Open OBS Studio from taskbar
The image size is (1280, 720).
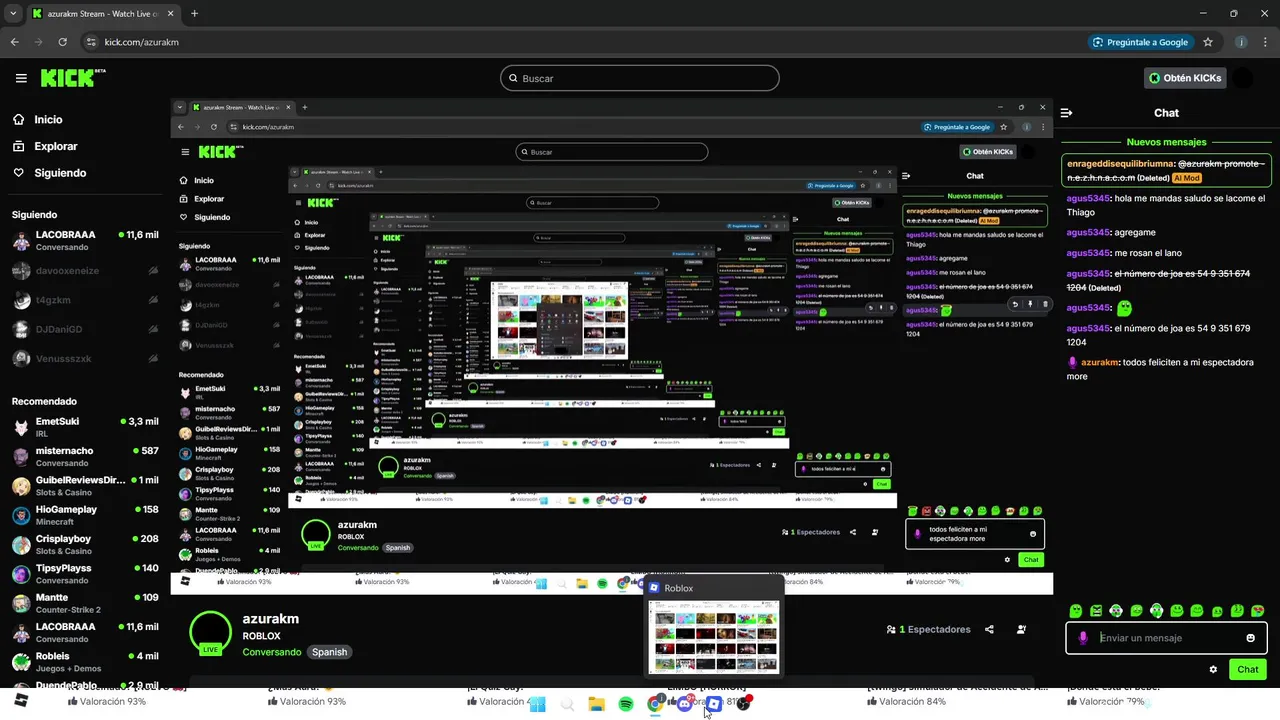(x=743, y=704)
